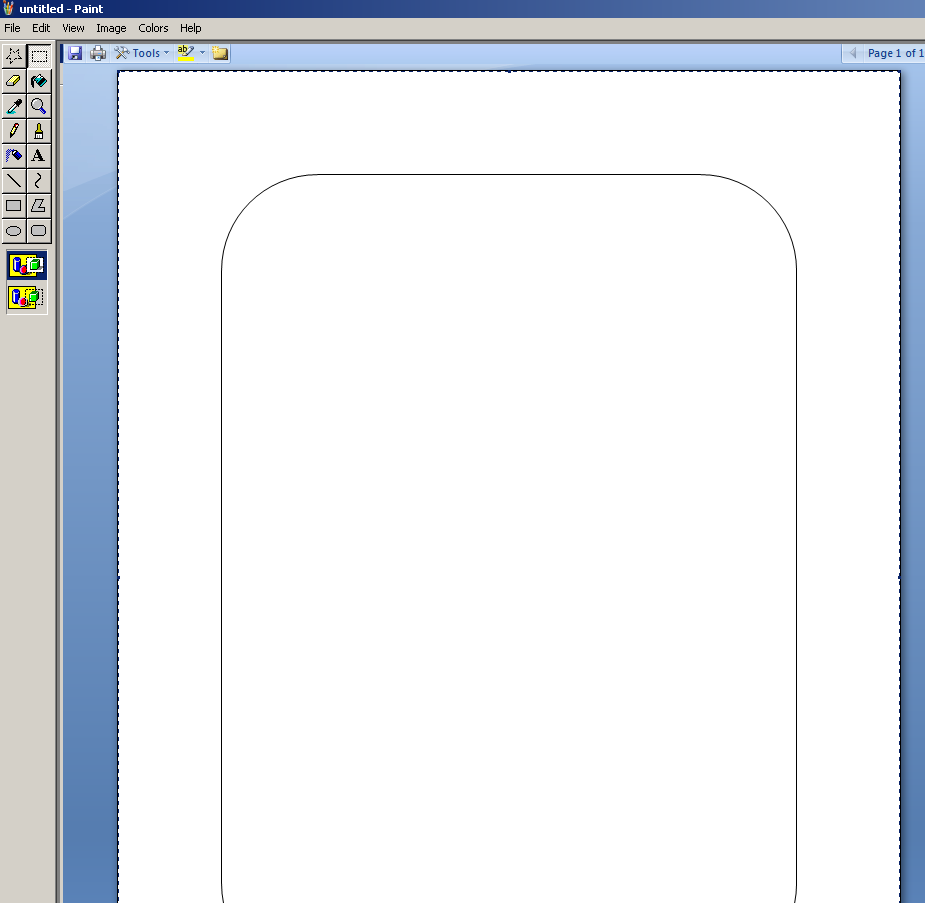Select the Eraser tool
The height and width of the screenshot is (903, 925).
[x=13, y=81]
